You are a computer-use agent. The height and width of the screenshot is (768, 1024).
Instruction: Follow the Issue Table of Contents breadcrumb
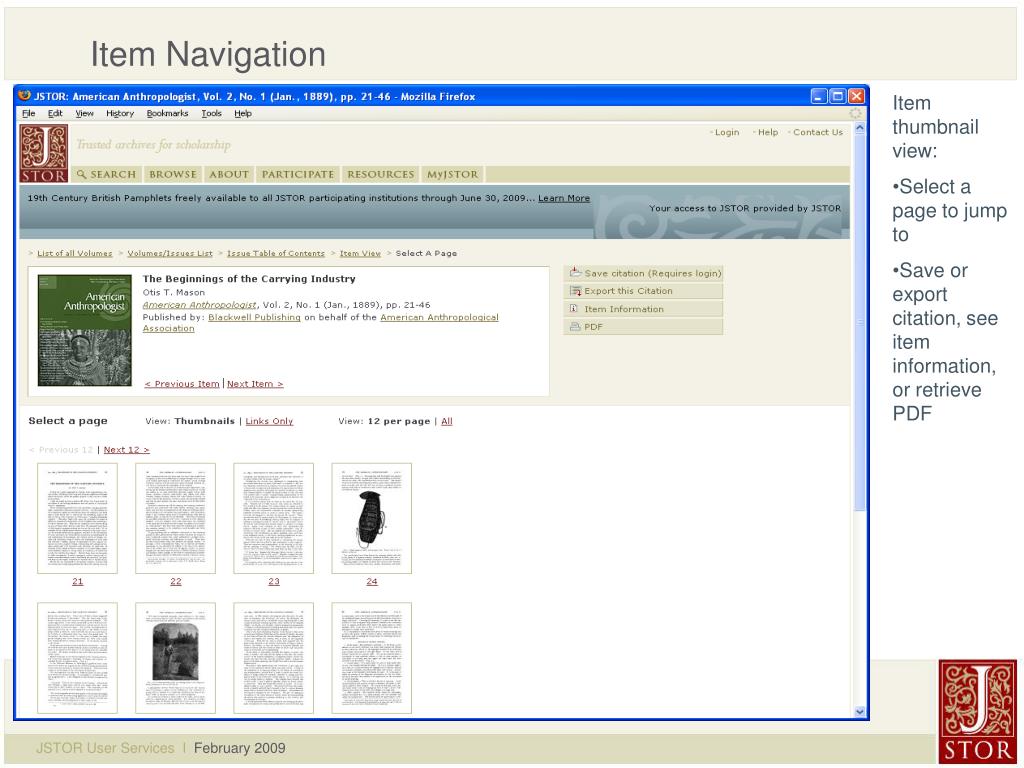coord(276,253)
